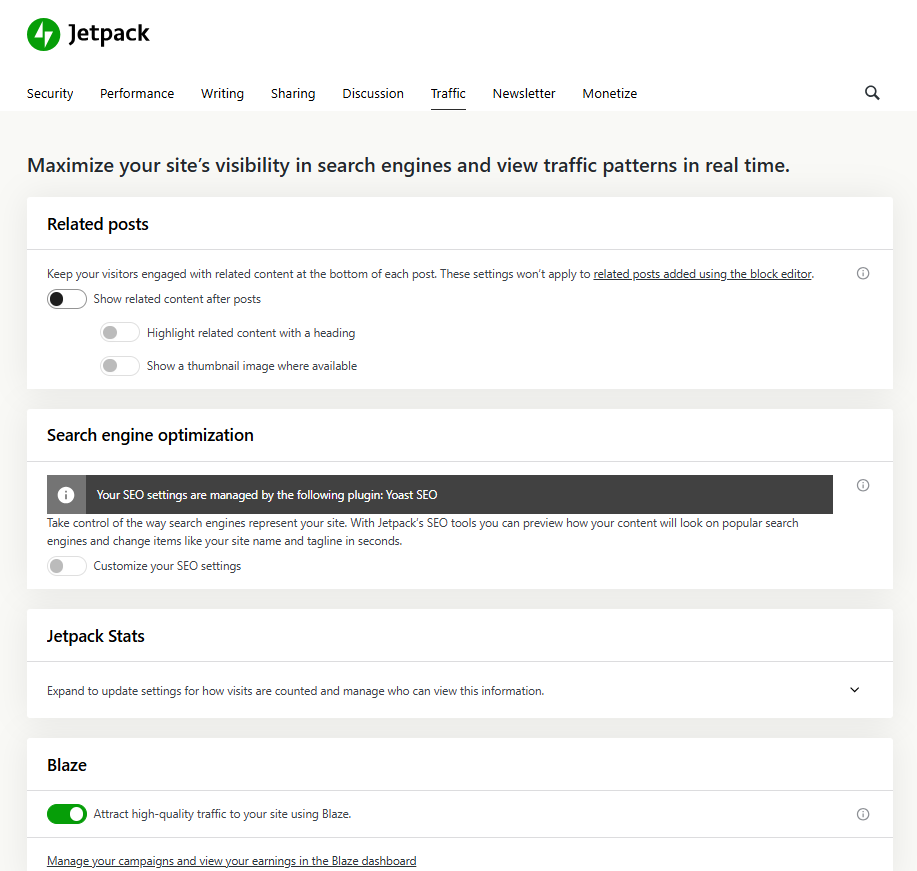Switch to the Security tab
This screenshot has height=871, width=917.
coord(49,93)
